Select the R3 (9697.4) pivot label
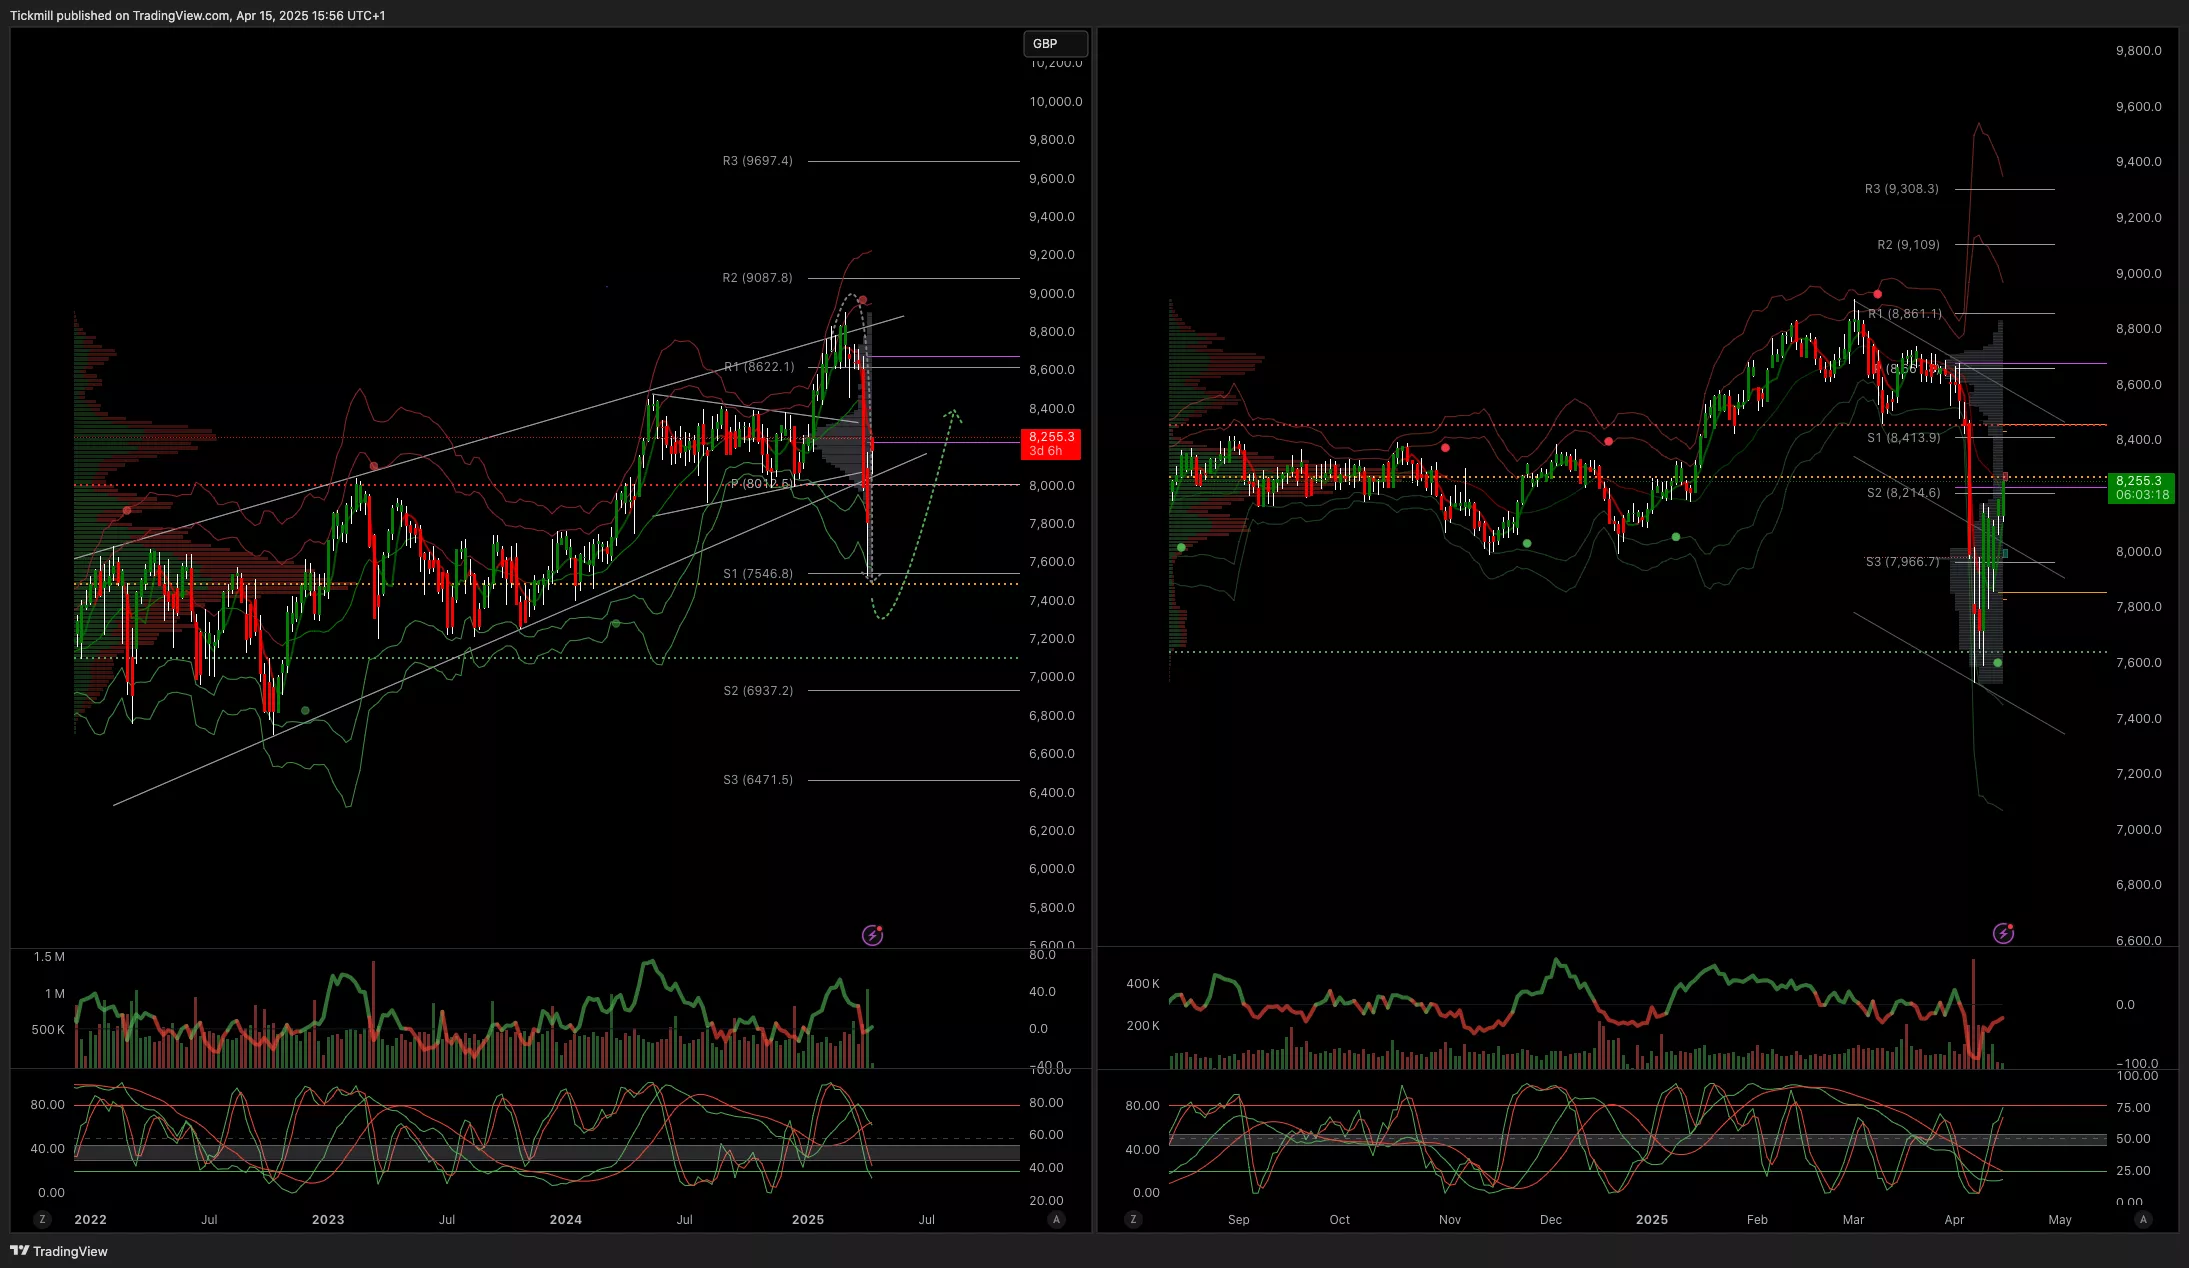The image size is (2189, 1268). (x=757, y=161)
